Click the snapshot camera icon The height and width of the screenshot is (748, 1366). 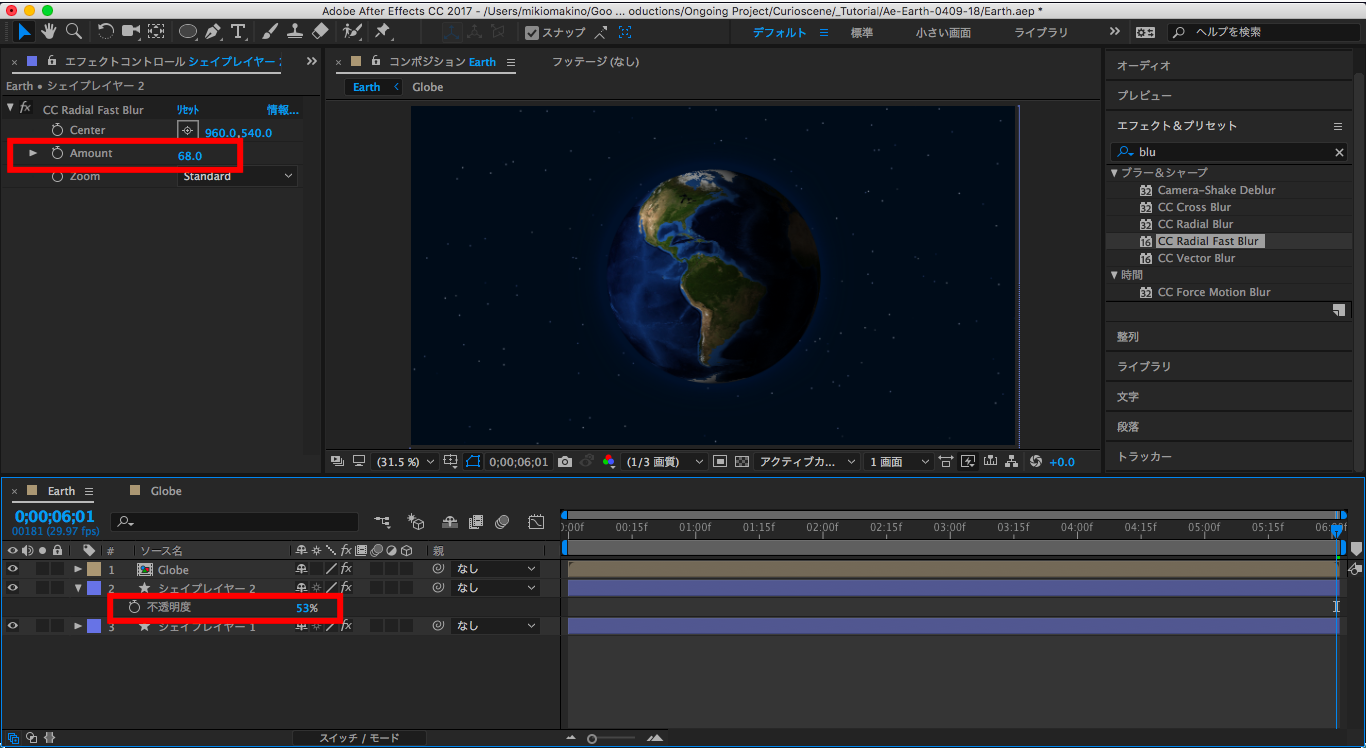(x=565, y=462)
